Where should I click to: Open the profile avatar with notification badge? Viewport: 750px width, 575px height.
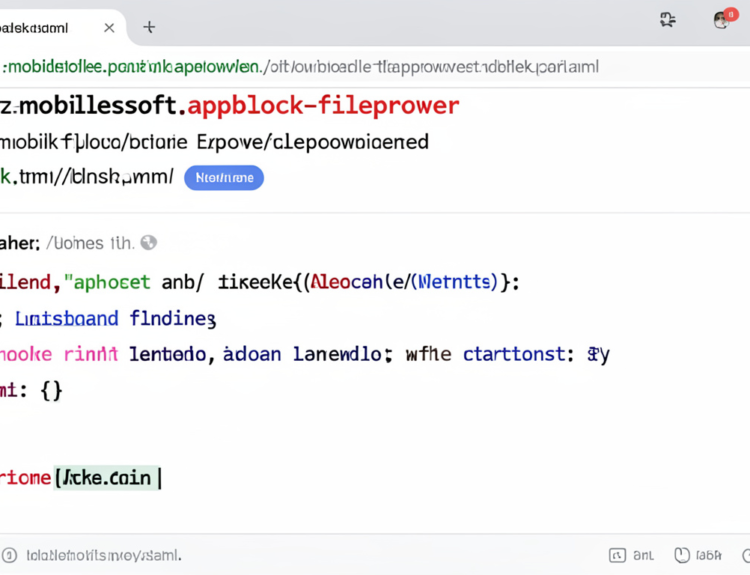tap(725, 19)
